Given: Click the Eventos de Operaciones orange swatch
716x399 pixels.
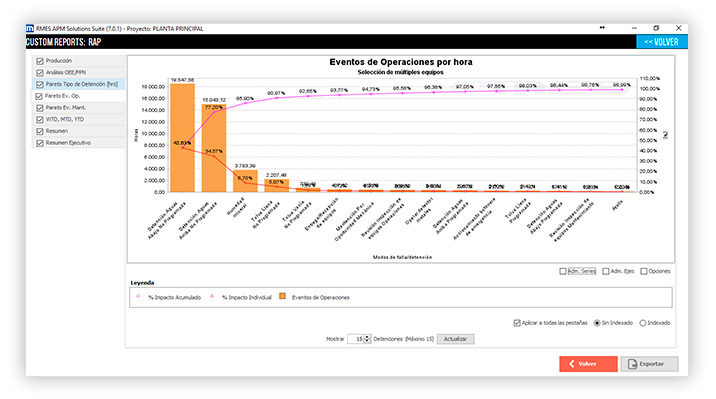Looking at the screenshot, I should [282, 296].
